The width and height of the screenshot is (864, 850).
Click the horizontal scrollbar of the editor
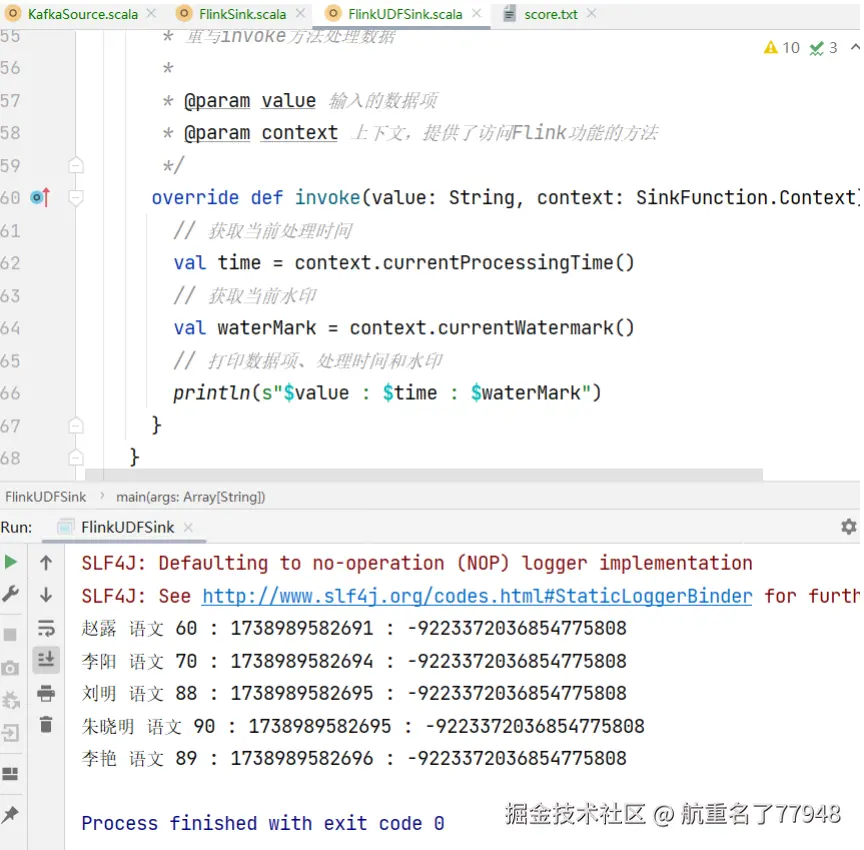[424, 474]
